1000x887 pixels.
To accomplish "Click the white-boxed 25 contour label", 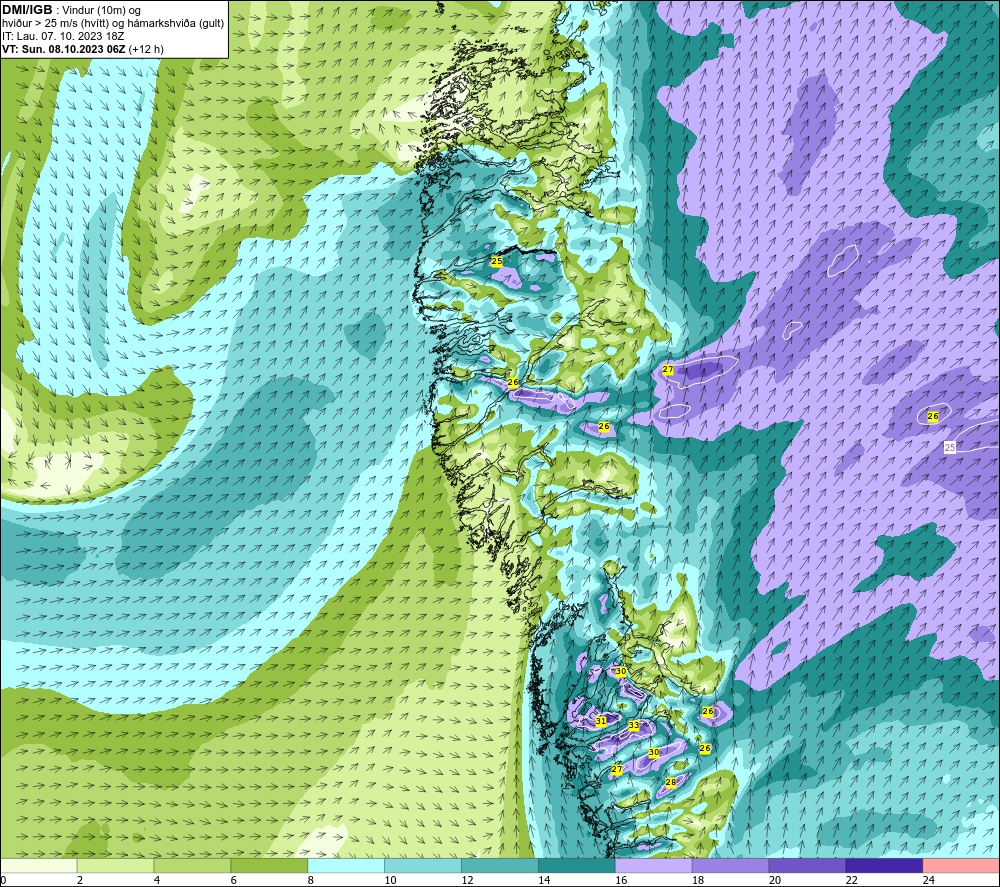I will pos(950,448).
